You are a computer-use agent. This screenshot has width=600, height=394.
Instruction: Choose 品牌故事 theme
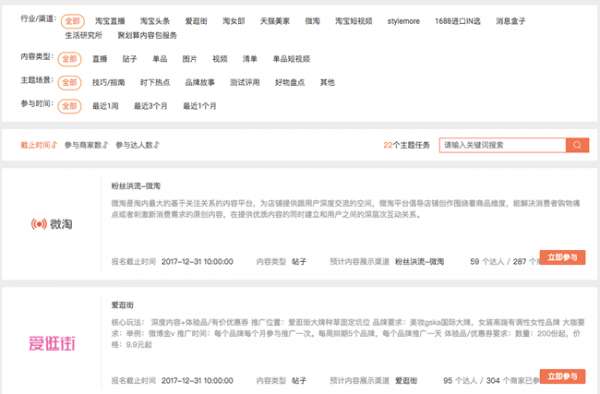[x=200, y=82]
